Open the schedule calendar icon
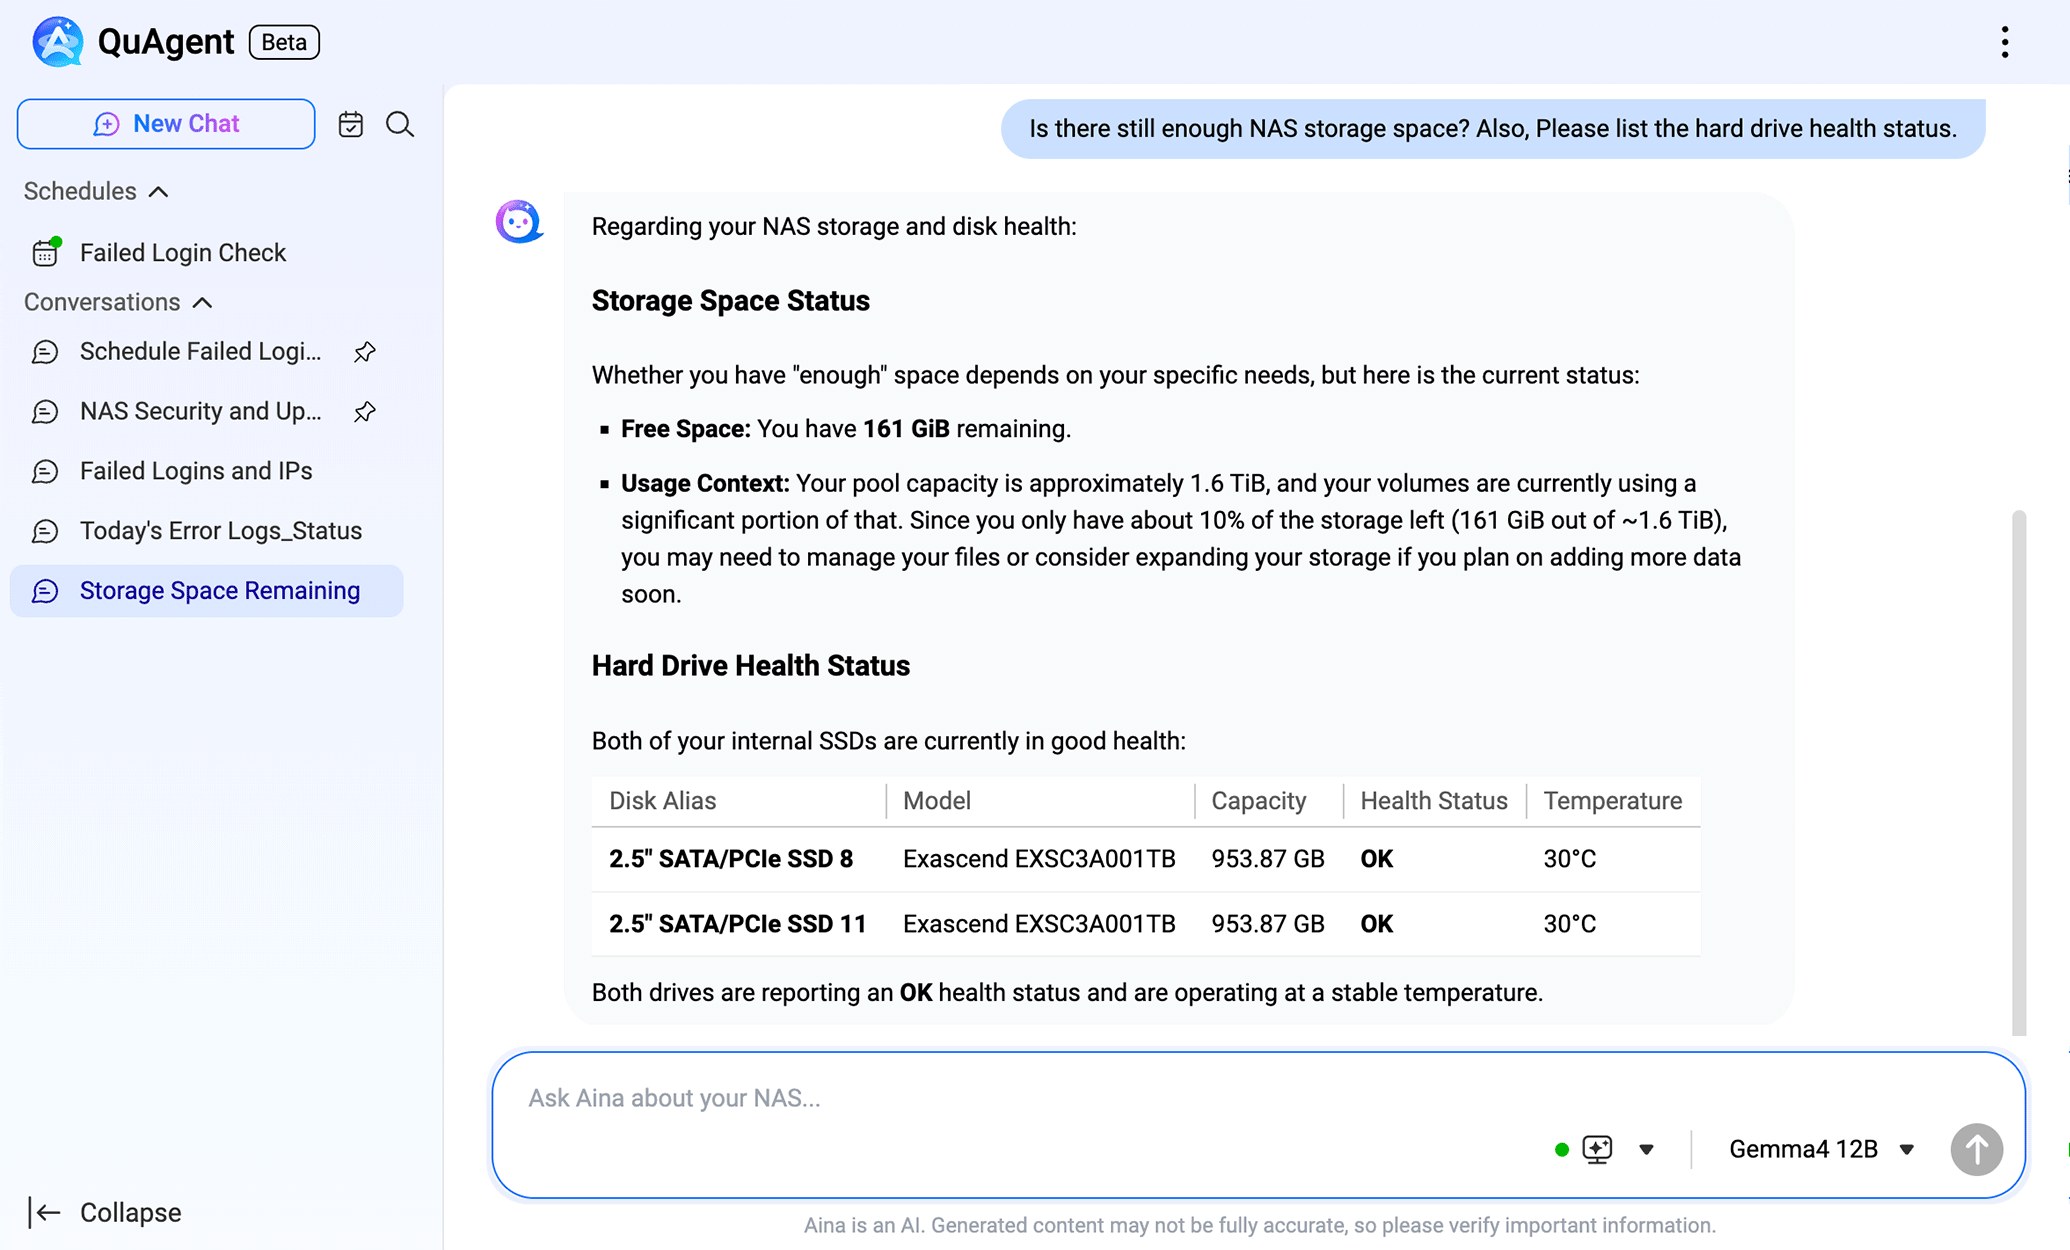 (350, 124)
